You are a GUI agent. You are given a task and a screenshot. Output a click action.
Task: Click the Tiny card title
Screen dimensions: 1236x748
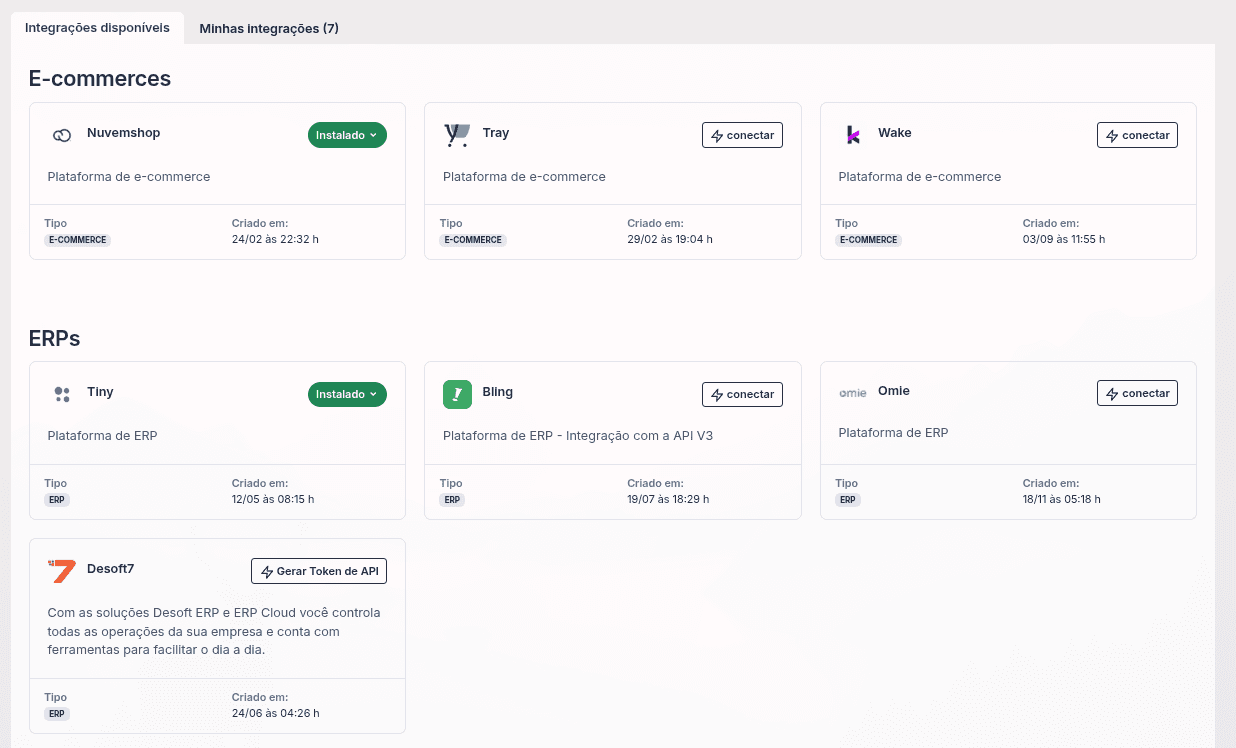[x=100, y=392]
